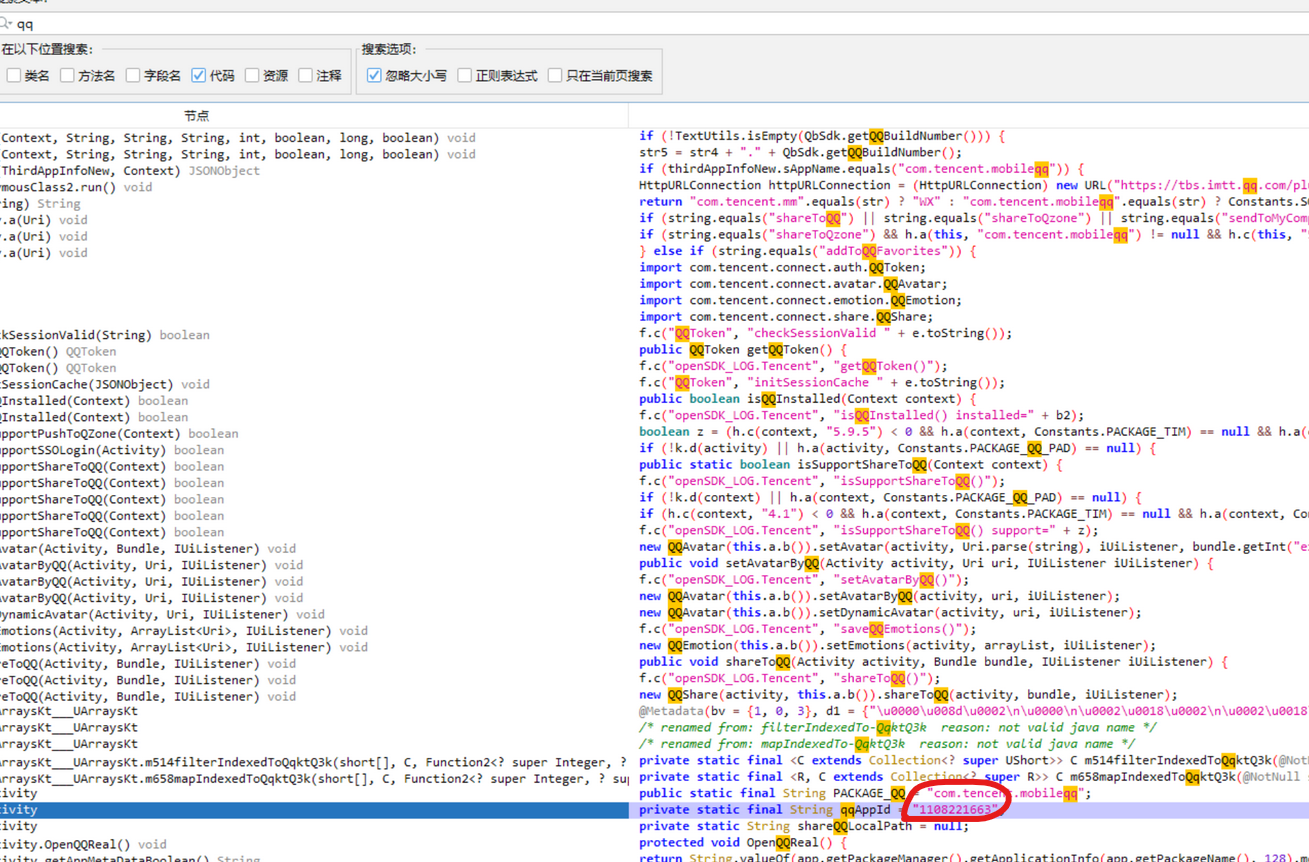The width and height of the screenshot is (1309, 862).
Task: Open the search history magnifier dropdown
Action: [5, 22]
